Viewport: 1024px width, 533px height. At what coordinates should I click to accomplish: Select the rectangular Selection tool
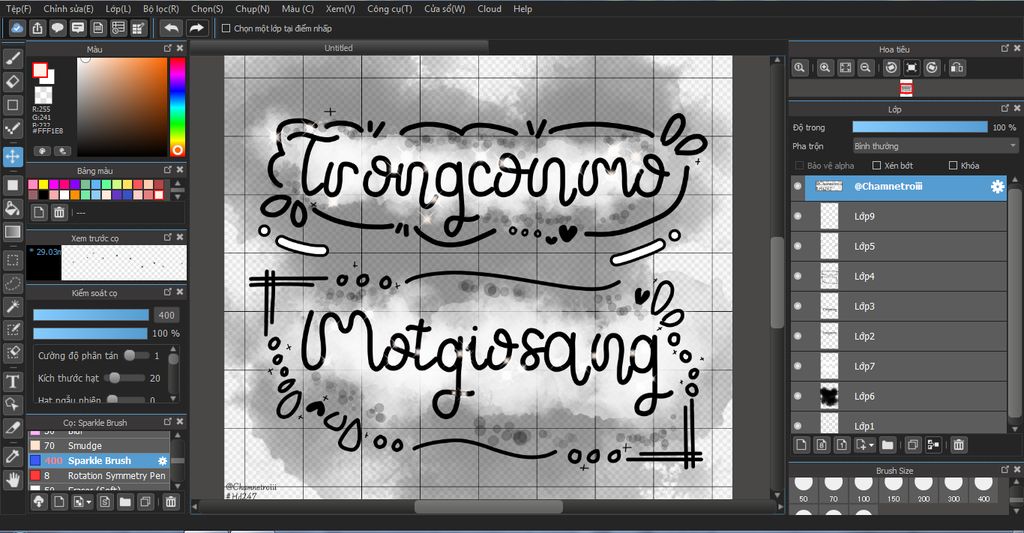point(12,260)
